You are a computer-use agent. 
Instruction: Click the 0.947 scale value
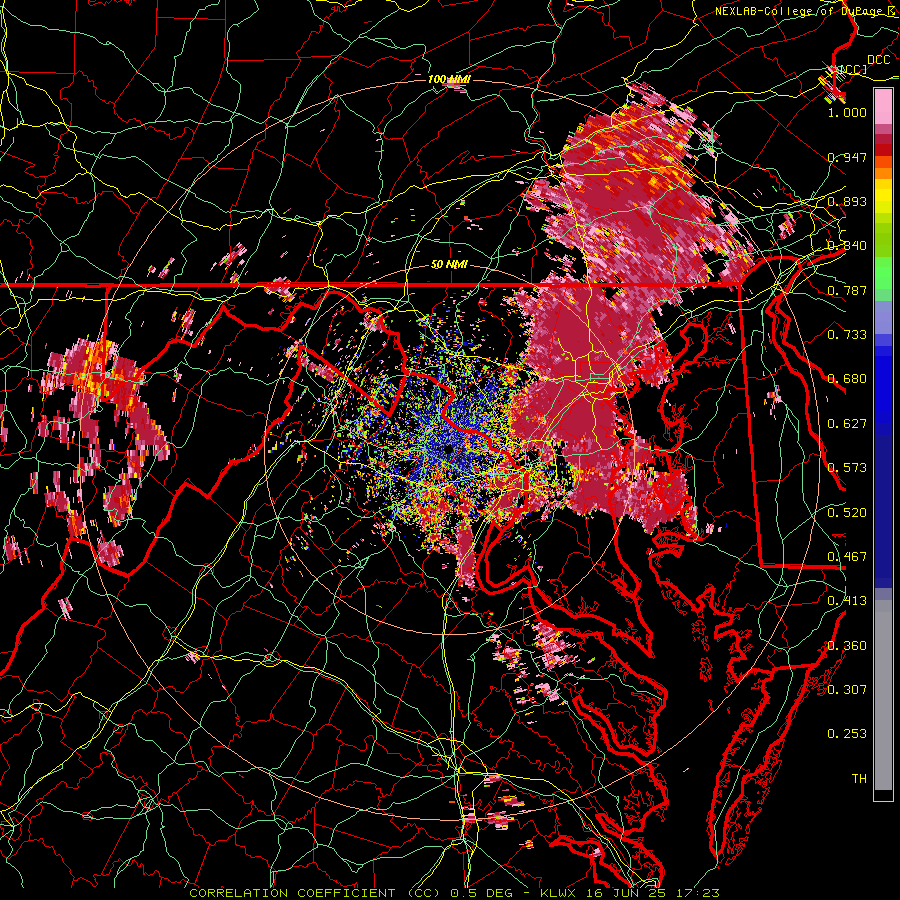[847, 157]
